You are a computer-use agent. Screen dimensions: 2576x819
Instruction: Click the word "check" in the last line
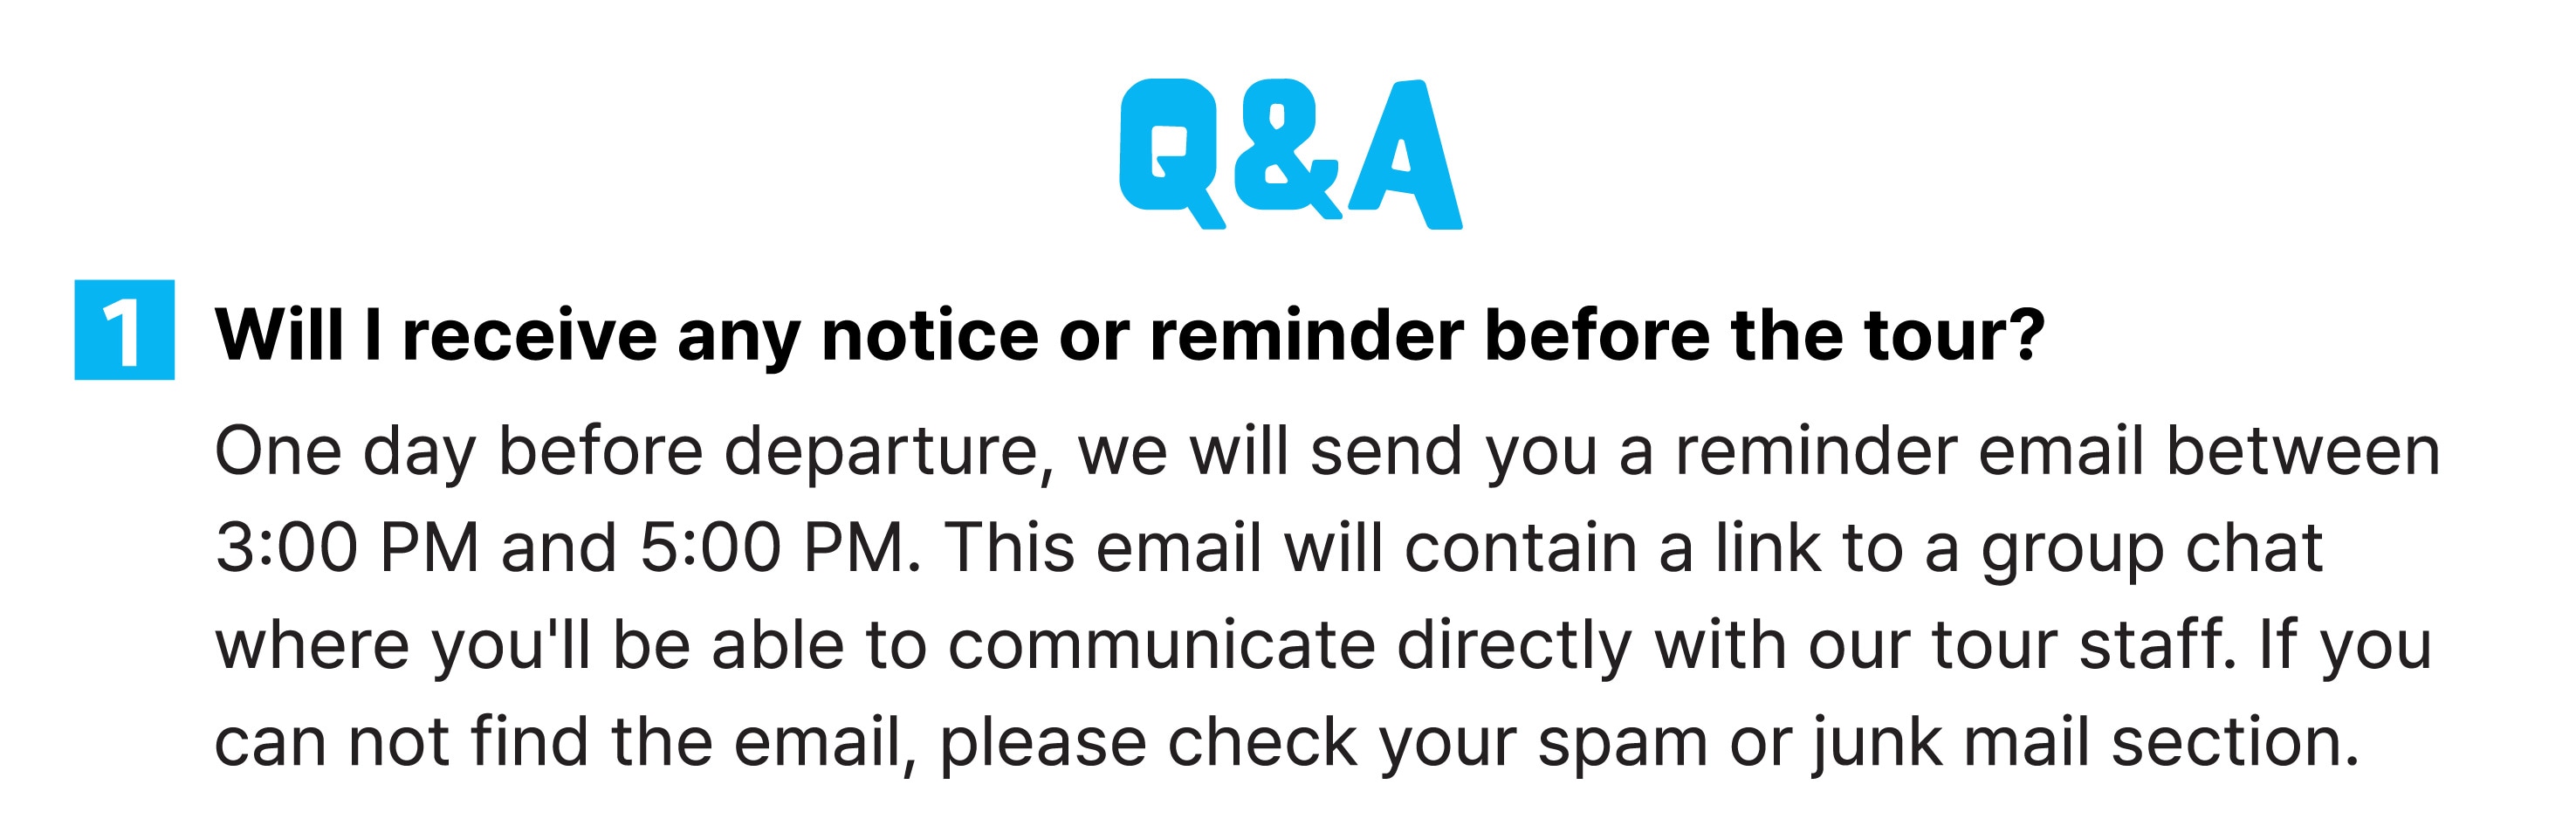pos(1262,742)
